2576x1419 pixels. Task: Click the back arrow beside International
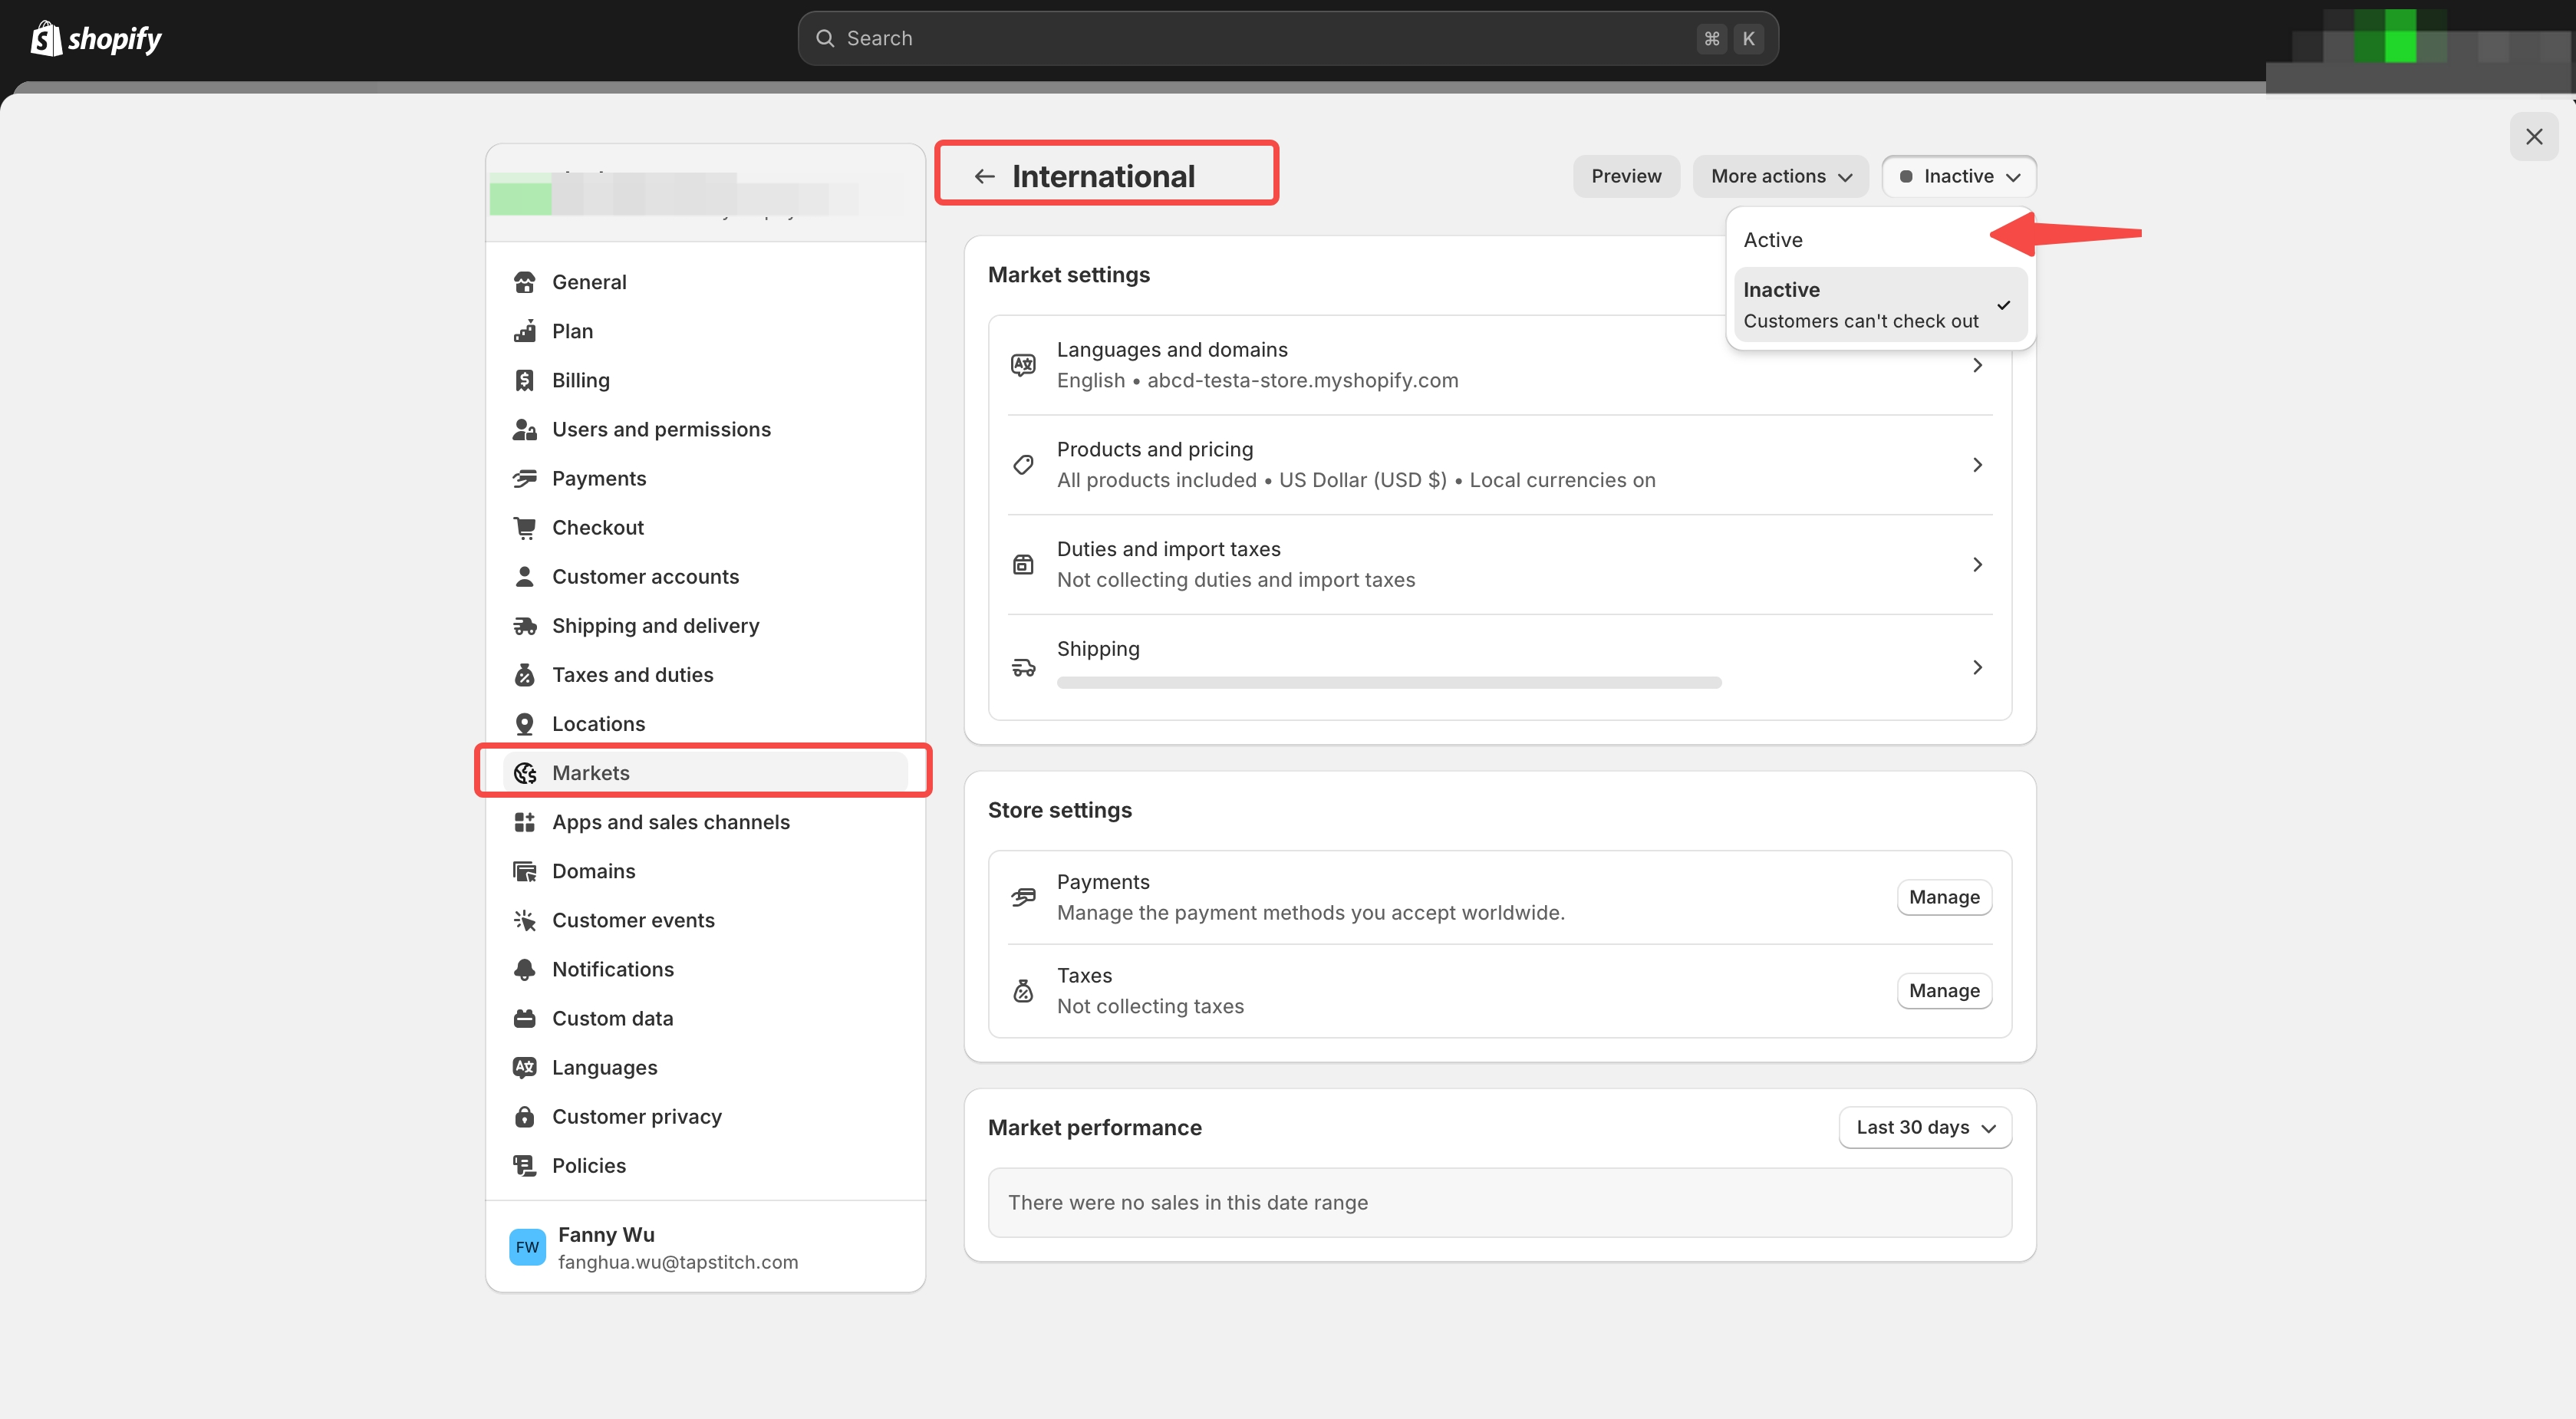(984, 177)
